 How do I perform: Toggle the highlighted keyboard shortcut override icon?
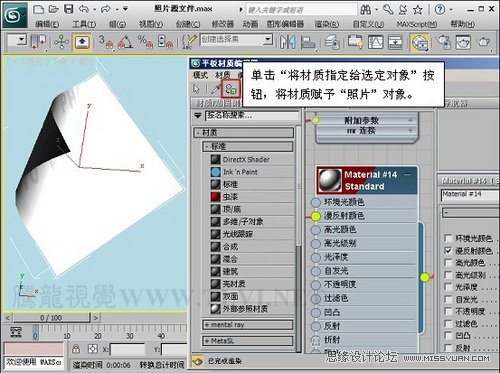82,42
